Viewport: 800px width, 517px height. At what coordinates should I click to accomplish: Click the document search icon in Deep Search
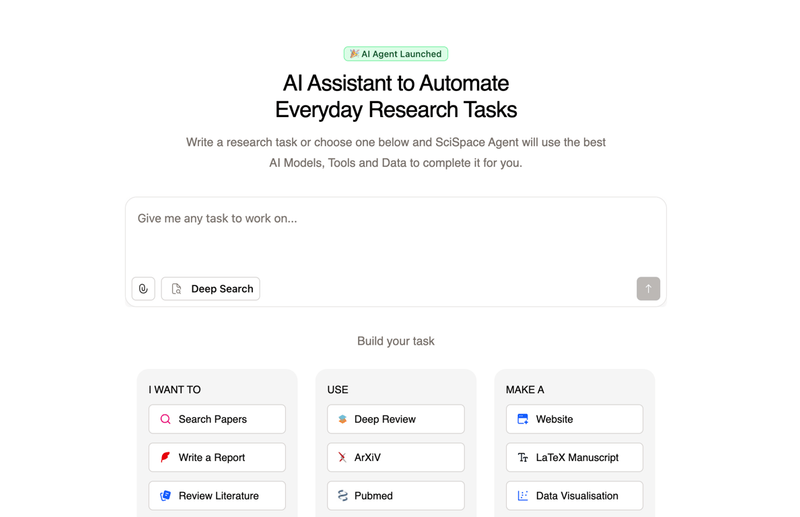[177, 289]
